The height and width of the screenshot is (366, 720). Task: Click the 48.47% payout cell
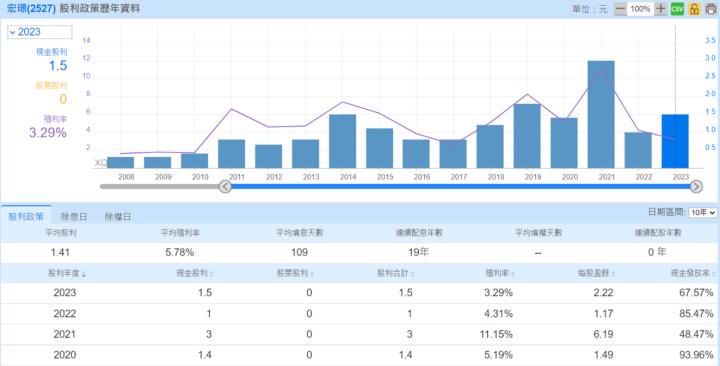tap(696, 334)
